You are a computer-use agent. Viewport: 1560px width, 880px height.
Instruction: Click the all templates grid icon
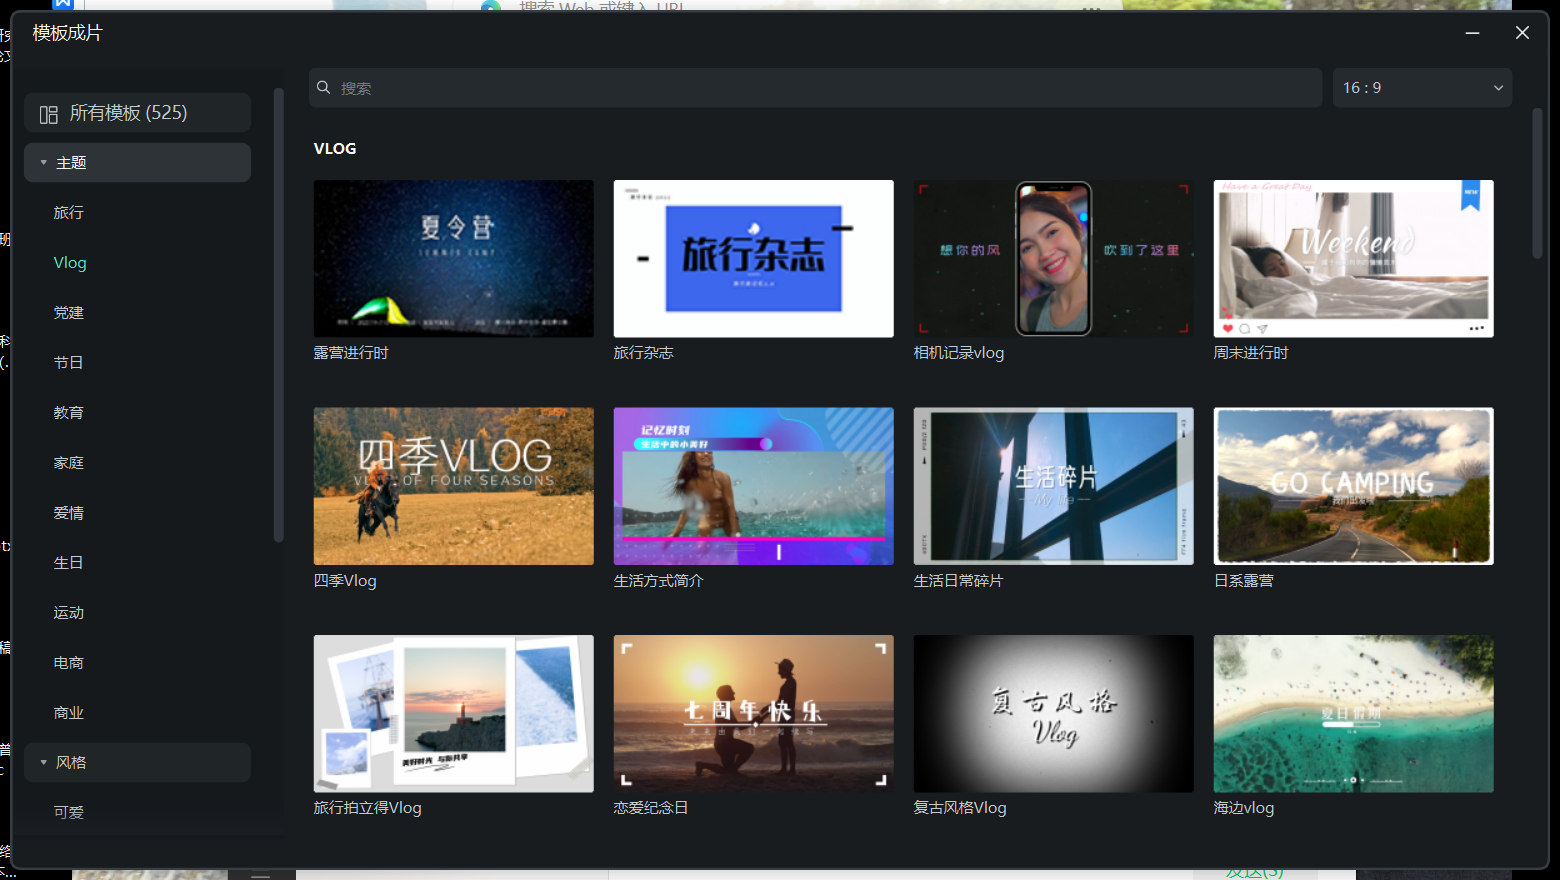(48, 114)
